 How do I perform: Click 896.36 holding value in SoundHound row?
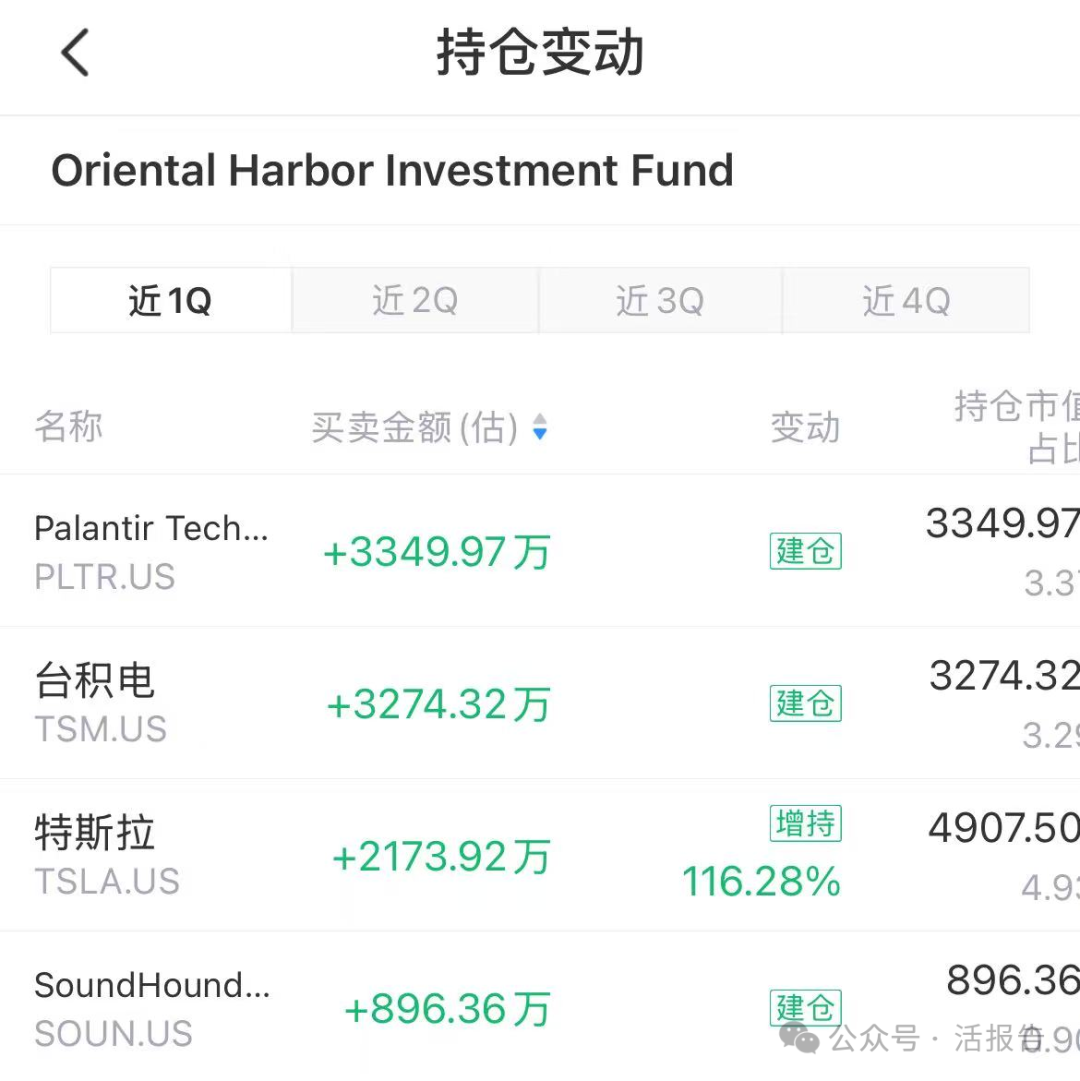coord(1013,980)
